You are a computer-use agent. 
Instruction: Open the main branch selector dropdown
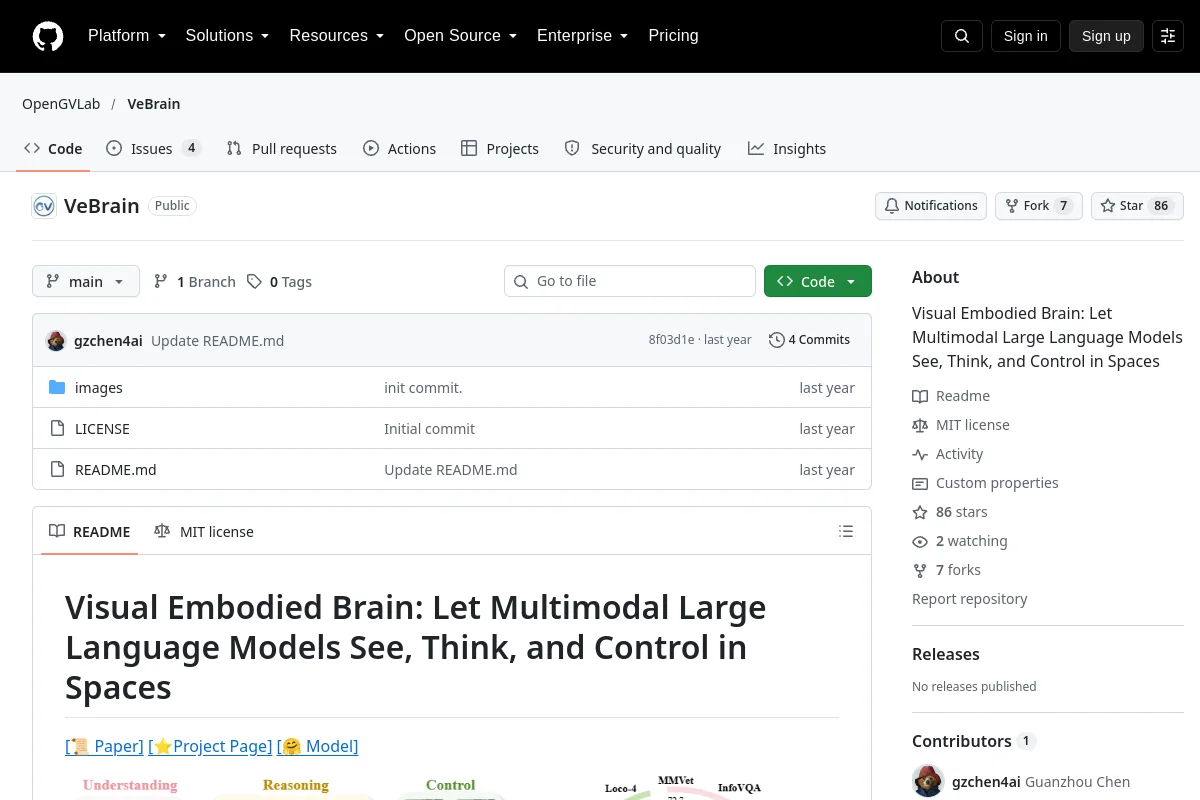pyautogui.click(x=86, y=282)
